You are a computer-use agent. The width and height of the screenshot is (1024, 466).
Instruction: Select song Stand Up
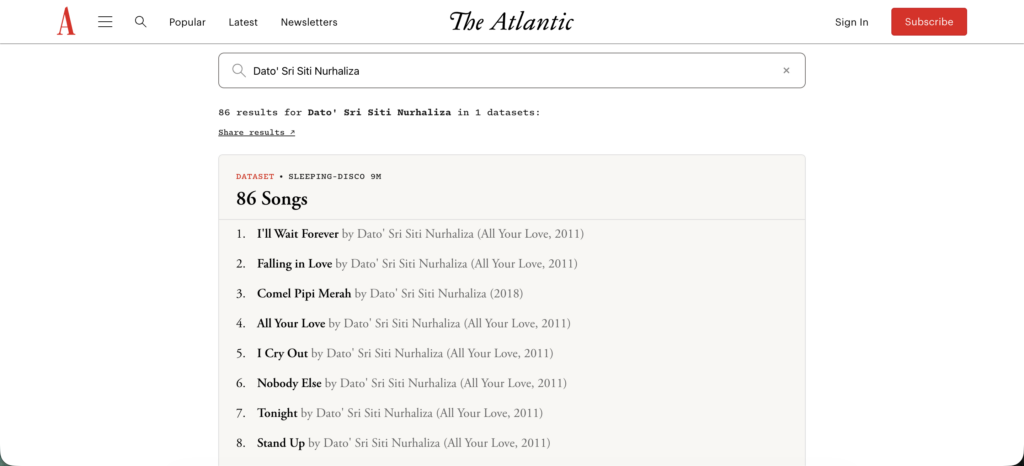click(x=281, y=443)
